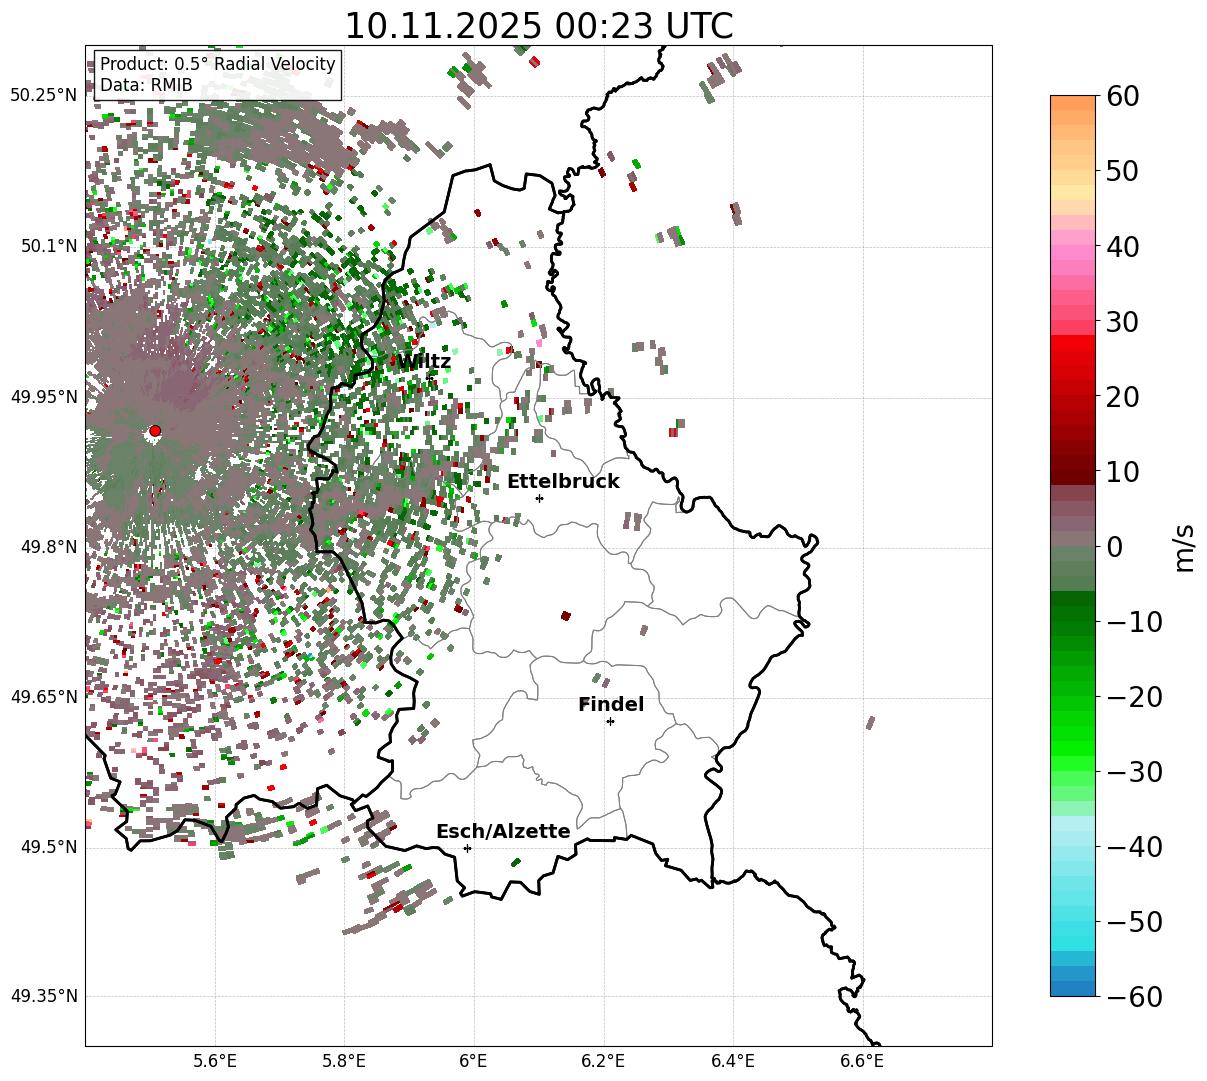Click the red radar location marker
Viewport: 1207px width, 1081px height.
coord(155,431)
